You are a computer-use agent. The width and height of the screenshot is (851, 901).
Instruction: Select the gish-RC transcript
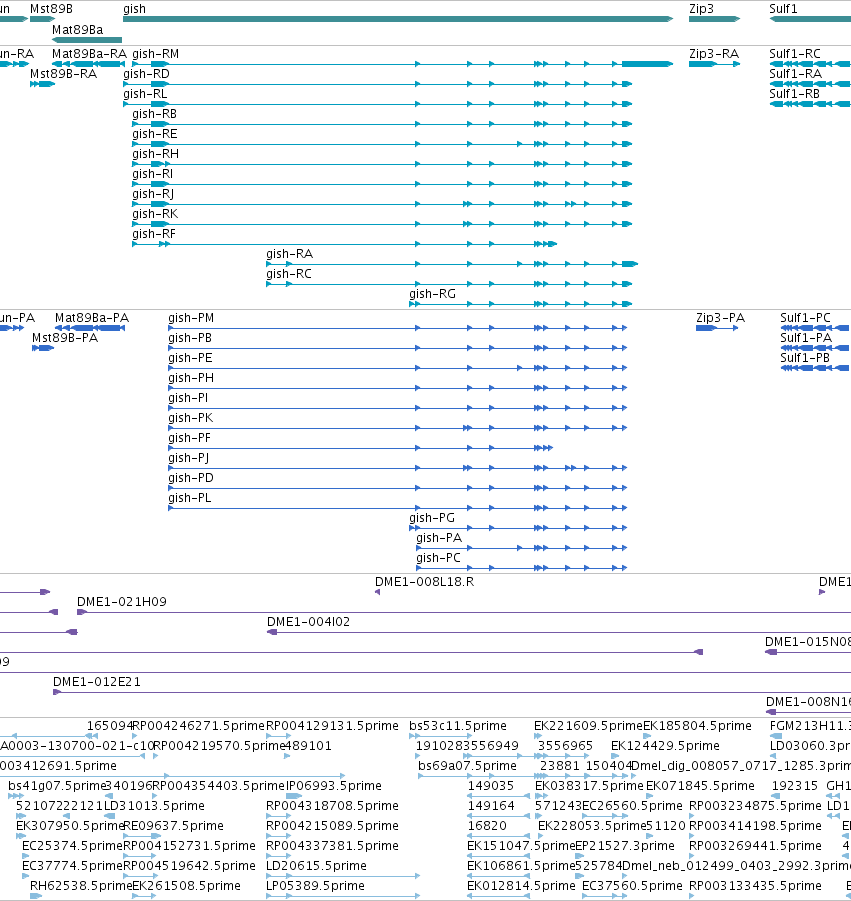pos(449,284)
